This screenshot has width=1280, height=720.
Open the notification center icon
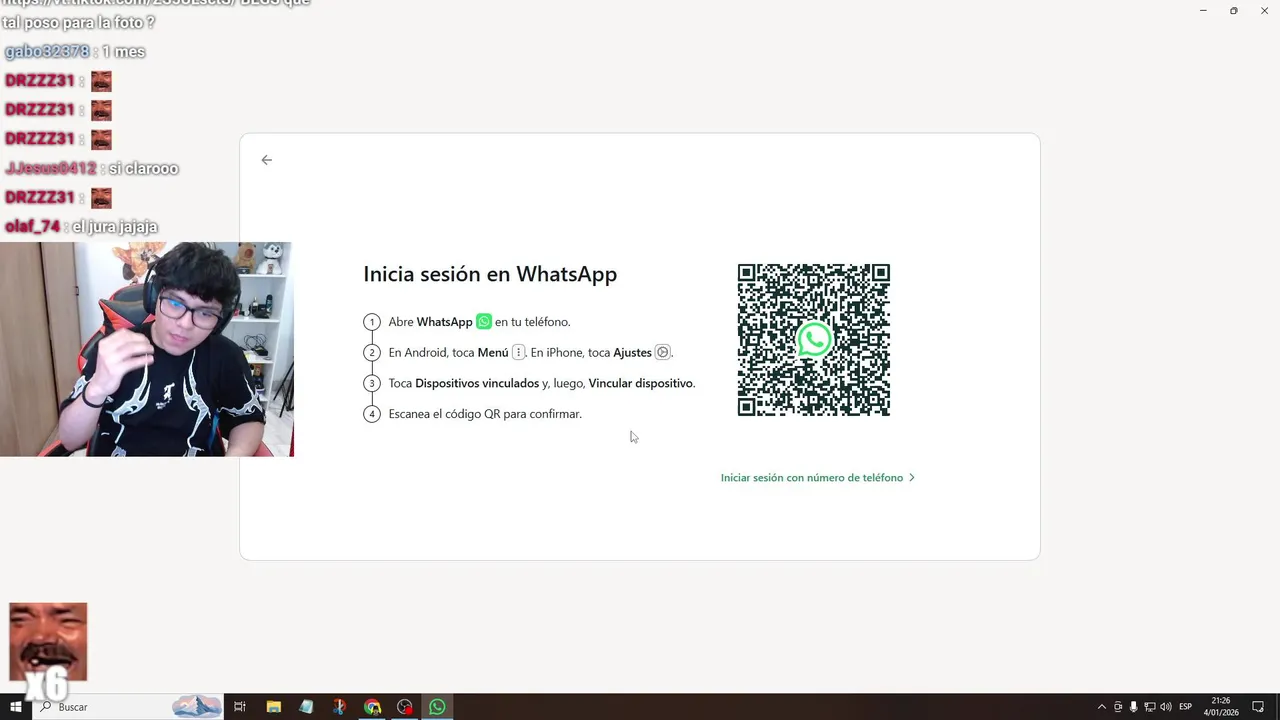tap(1258, 707)
